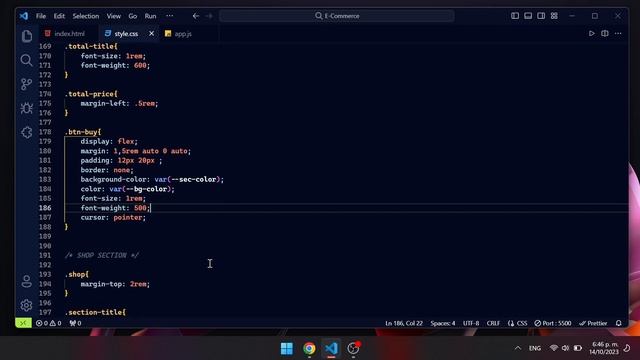Open the Run menu
The height and width of the screenshot is (360, 640).
pyautogui.click(x=150, y=16)
